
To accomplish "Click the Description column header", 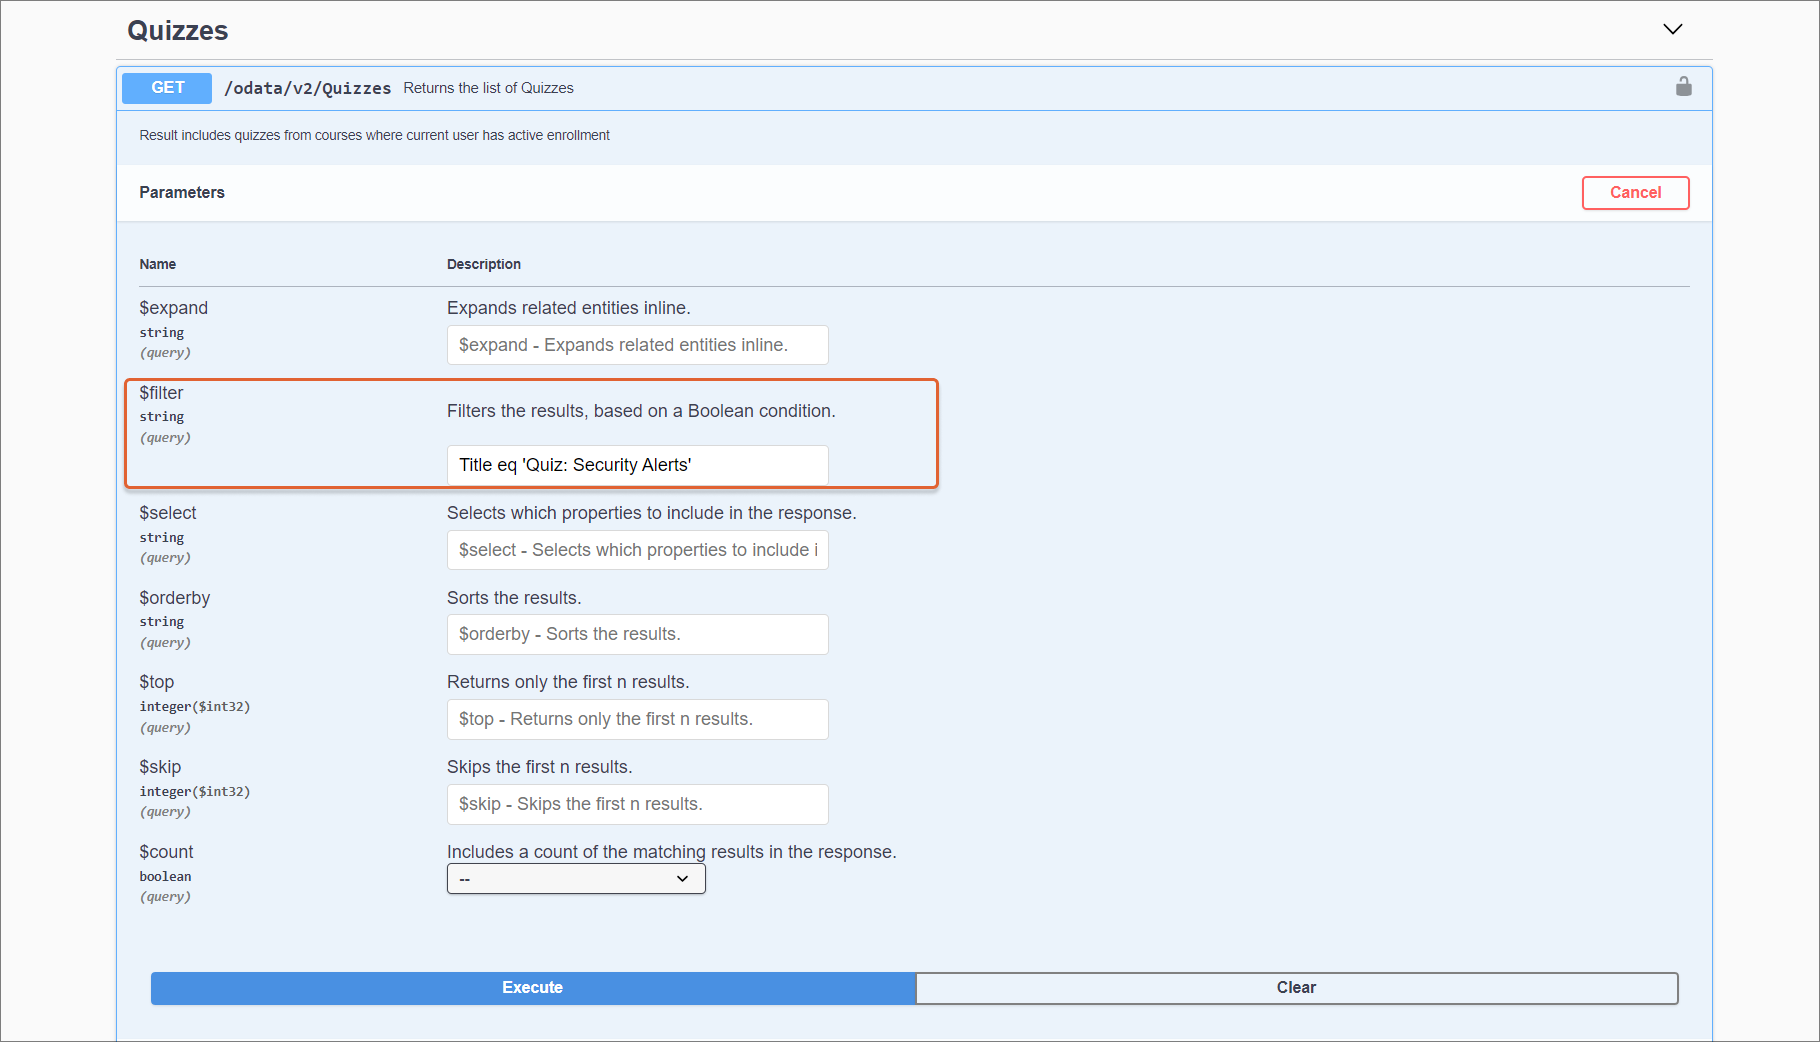I will tap(483, 264).
